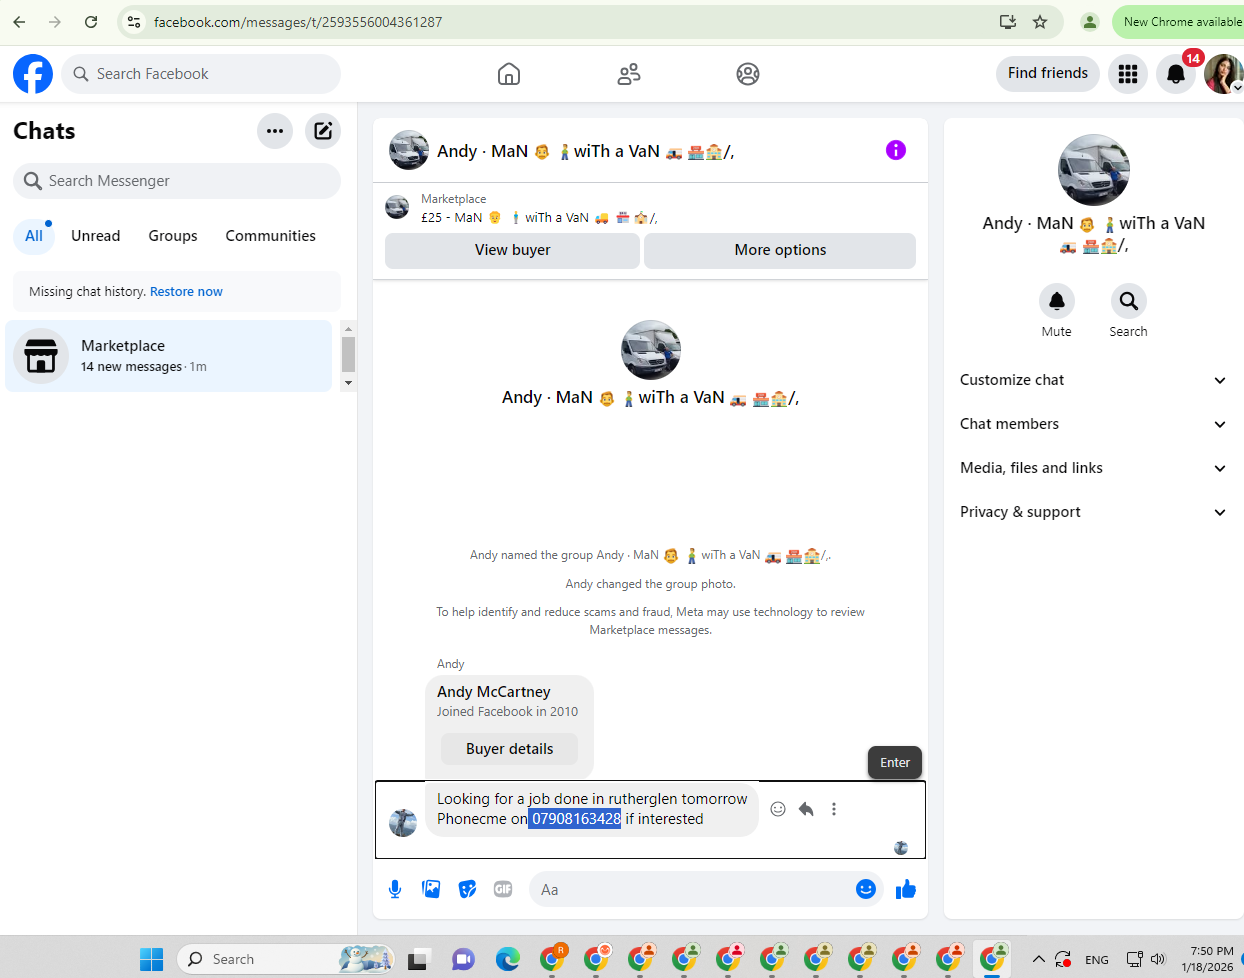View site information icon in address bar
This screenshot has width=1244, height=978.
point(134,22)
